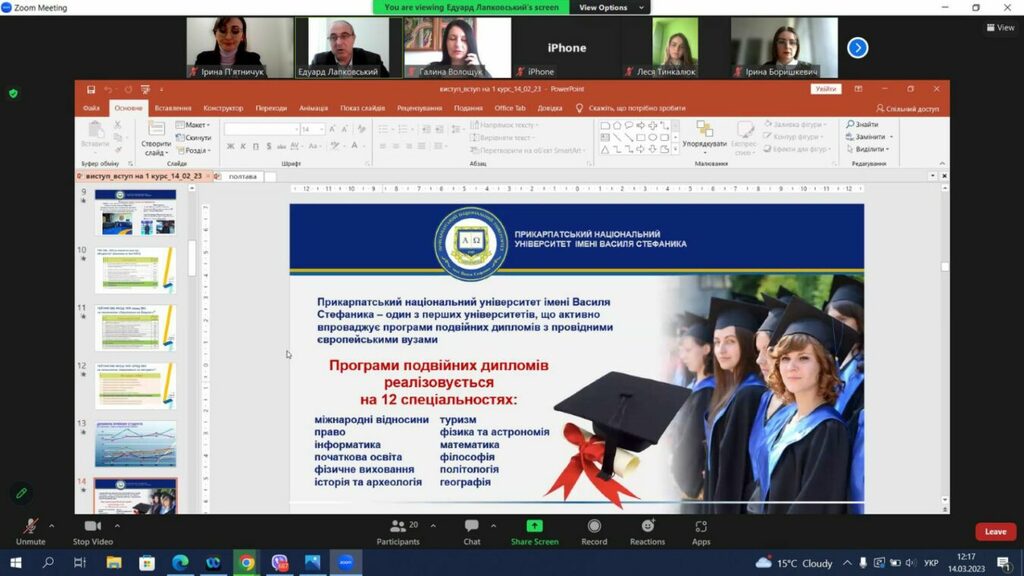Click the green encryption shield icon

[13, 93]
